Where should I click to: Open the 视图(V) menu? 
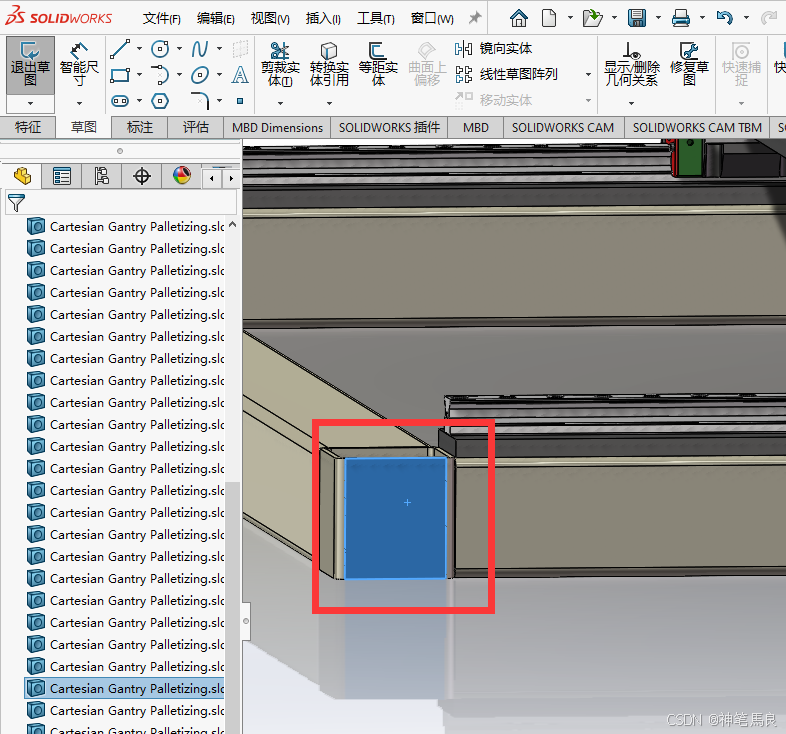point(270,19)
